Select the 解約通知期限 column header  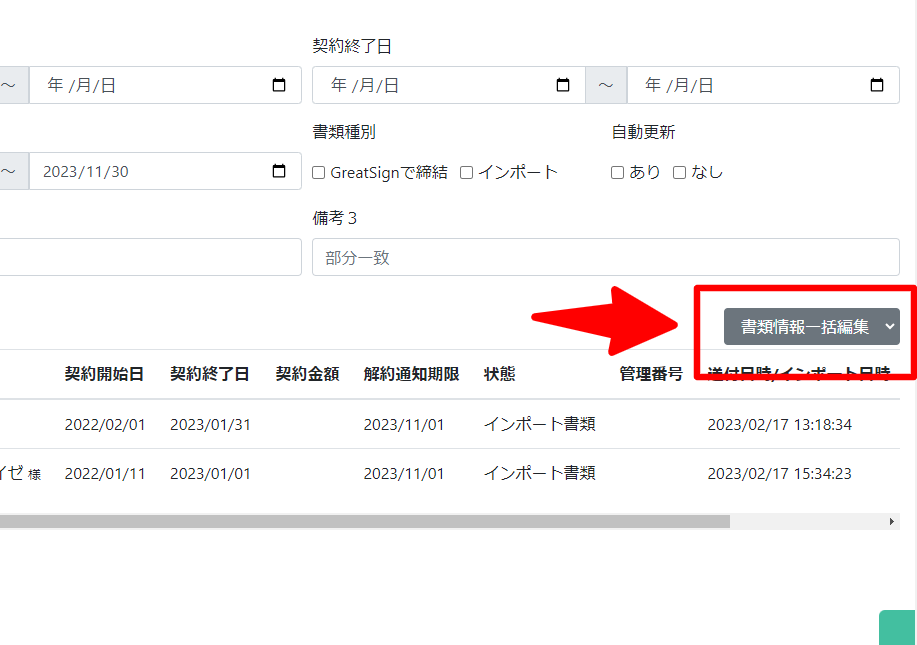click(x=411, y=374)
